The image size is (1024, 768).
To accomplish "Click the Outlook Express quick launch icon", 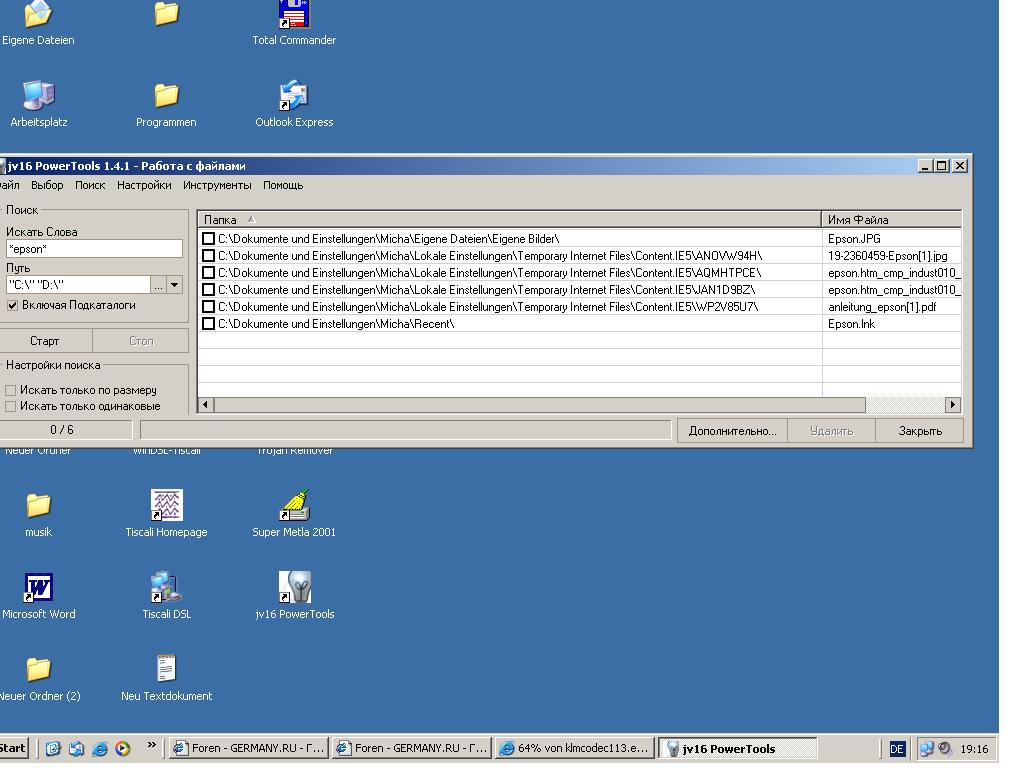I will [76, 748].
